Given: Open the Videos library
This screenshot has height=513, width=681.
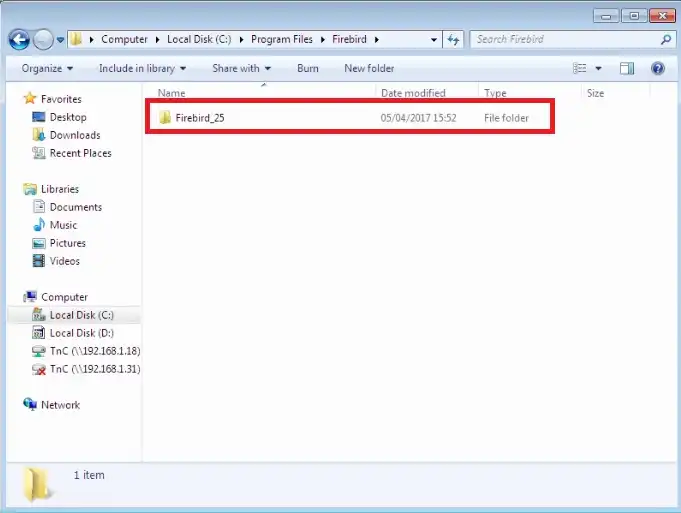Looking at the screenshot, I should [x=65, y=261].
